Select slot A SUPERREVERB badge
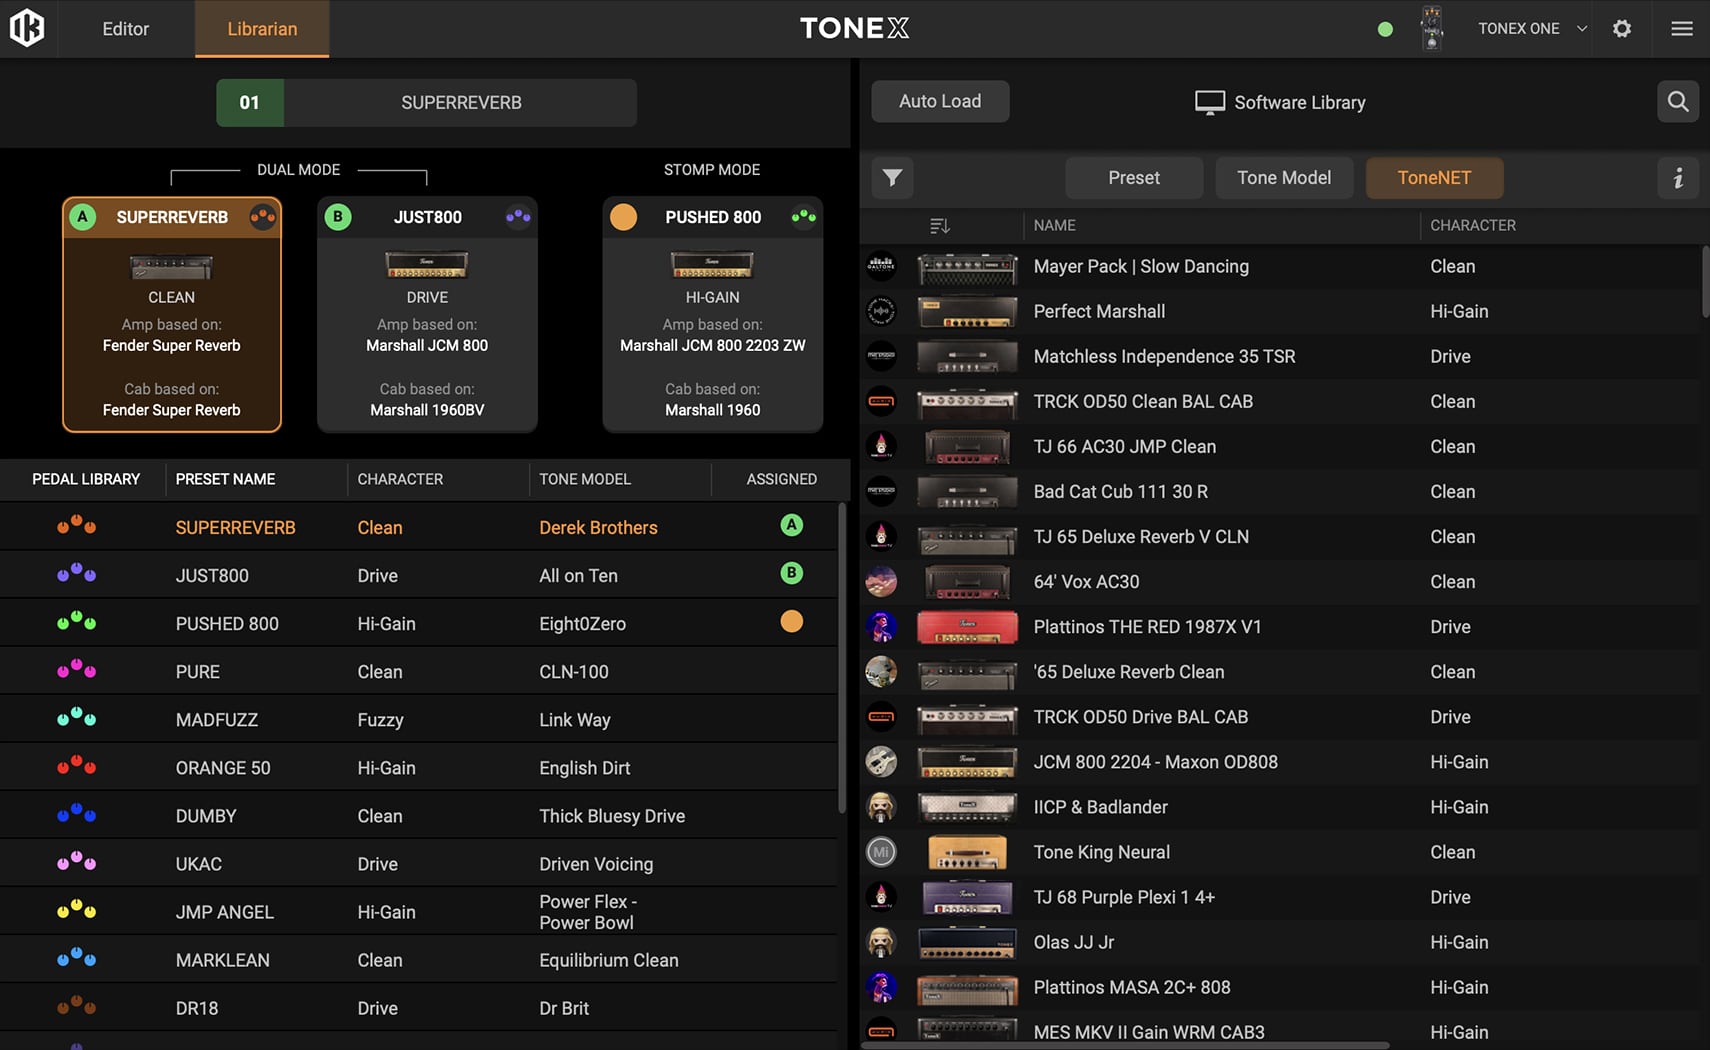Viewport: 1710px width, 1050px height. click(83, 217)
